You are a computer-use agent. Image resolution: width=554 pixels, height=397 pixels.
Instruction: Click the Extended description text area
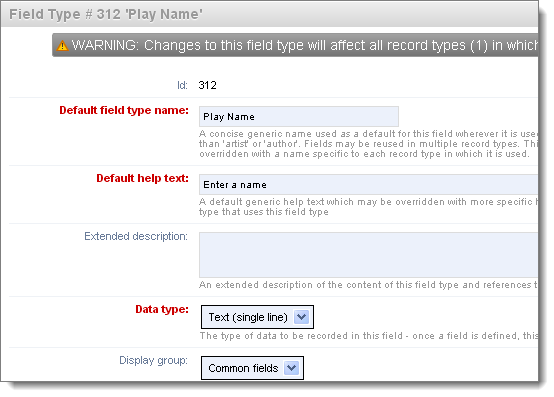pos(369,255)
